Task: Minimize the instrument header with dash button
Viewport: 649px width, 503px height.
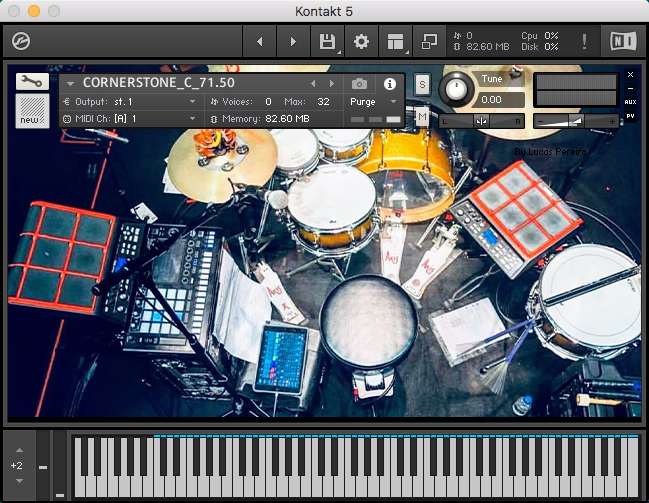Action: 630,88
